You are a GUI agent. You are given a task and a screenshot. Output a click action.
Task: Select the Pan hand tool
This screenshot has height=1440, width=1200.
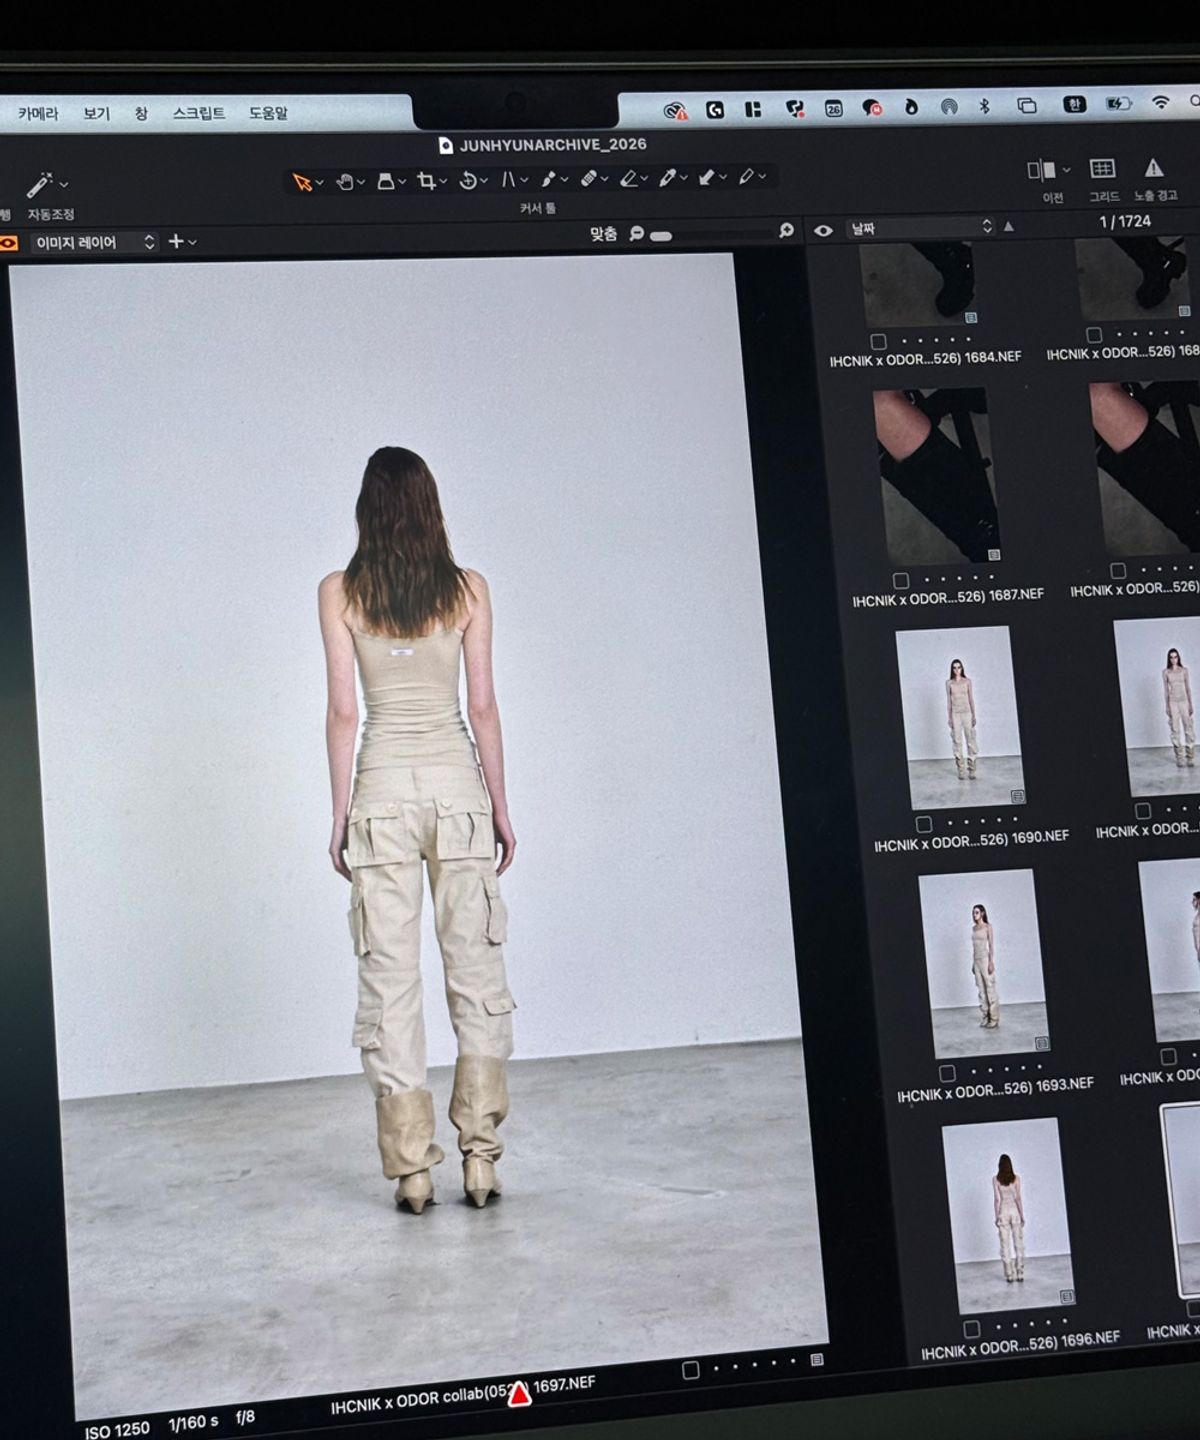coord(344,182)
